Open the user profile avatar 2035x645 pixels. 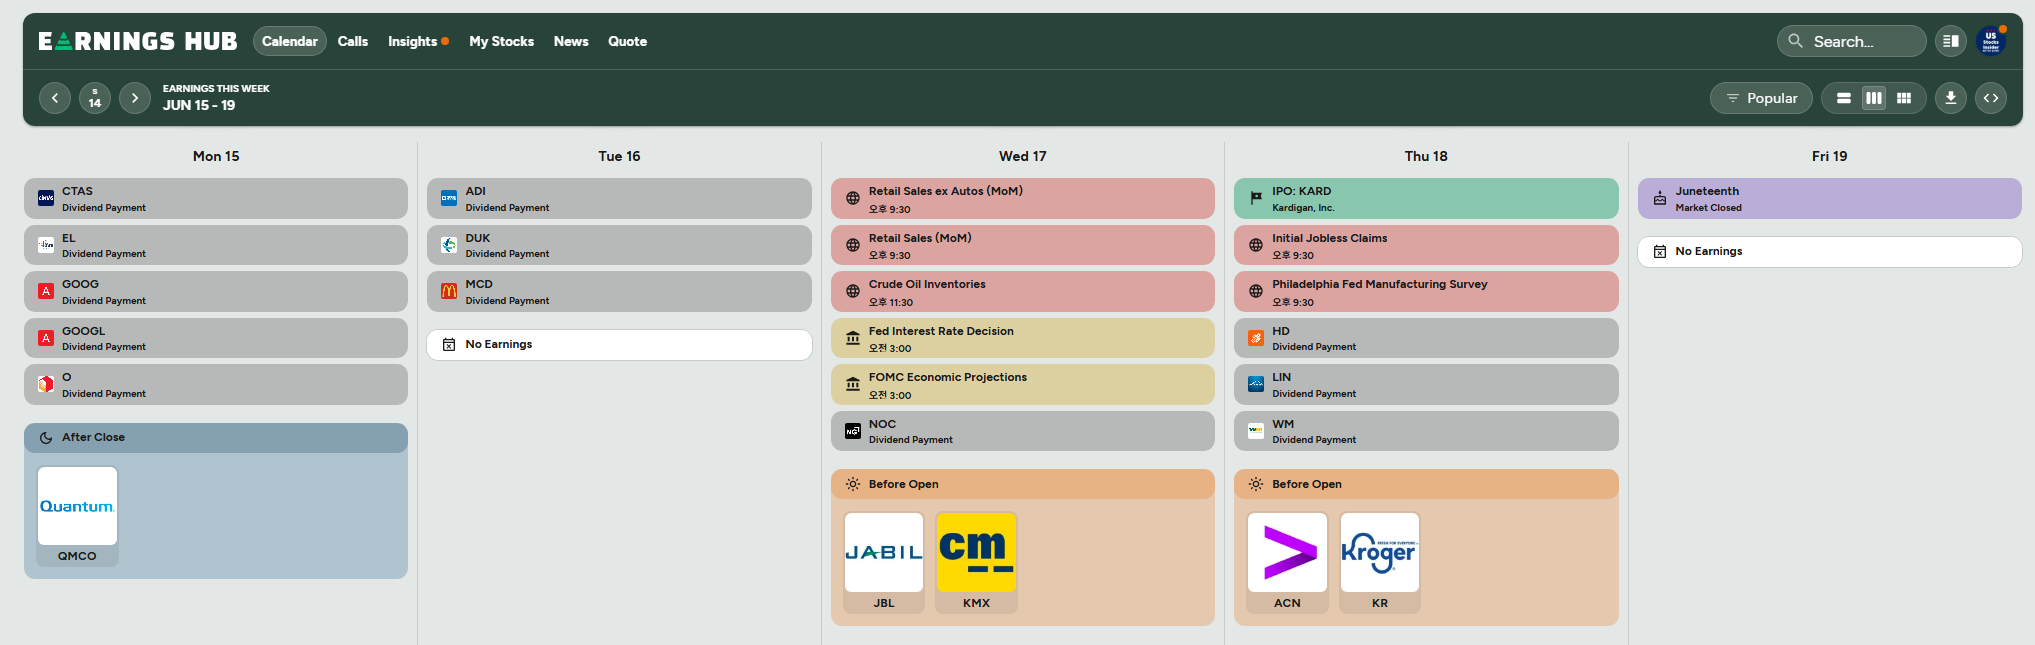pyautogui.click(x=1990, y=41)
